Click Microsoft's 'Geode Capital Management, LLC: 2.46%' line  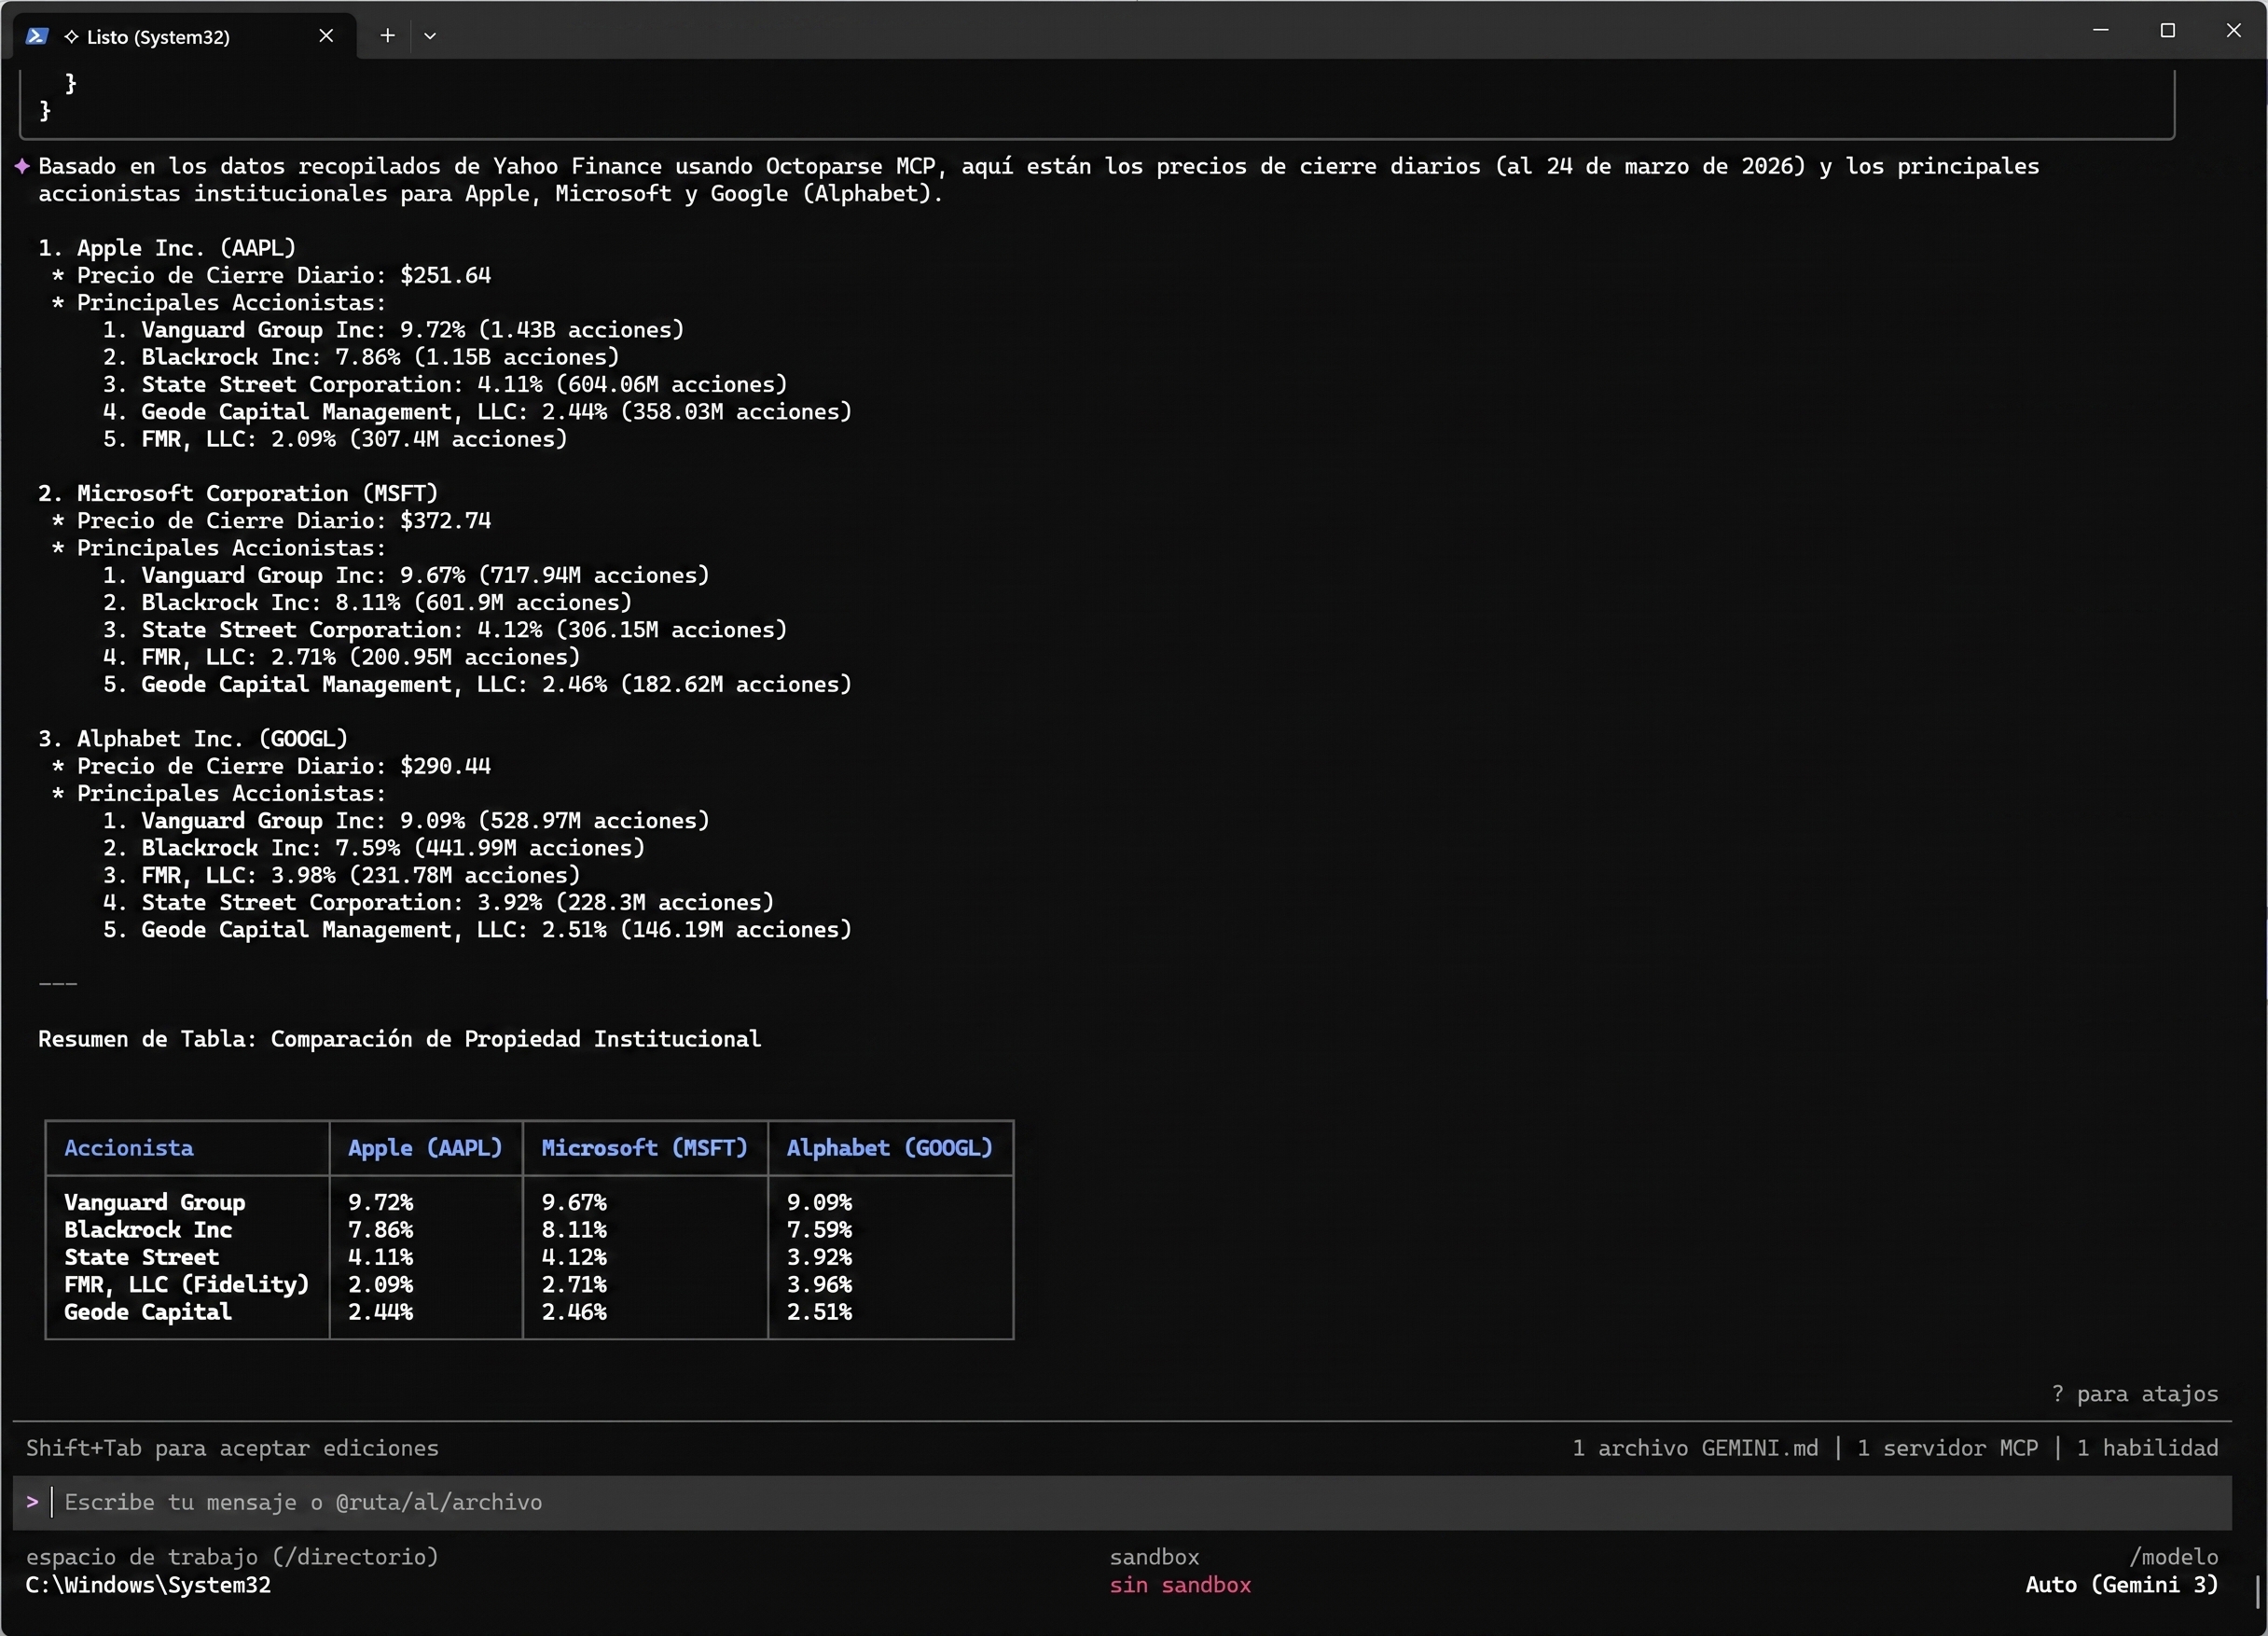tap(477, 685)
